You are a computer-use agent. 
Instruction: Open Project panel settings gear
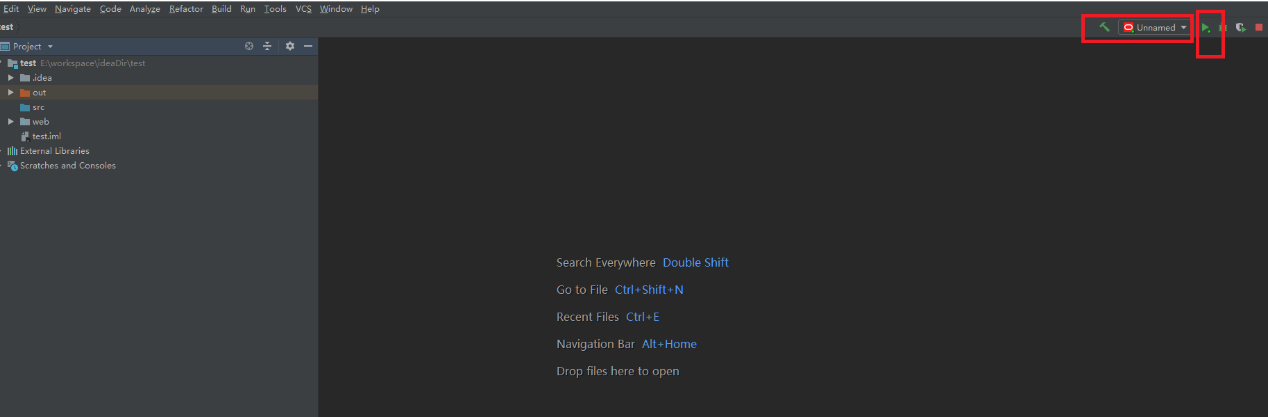[290, 46]
